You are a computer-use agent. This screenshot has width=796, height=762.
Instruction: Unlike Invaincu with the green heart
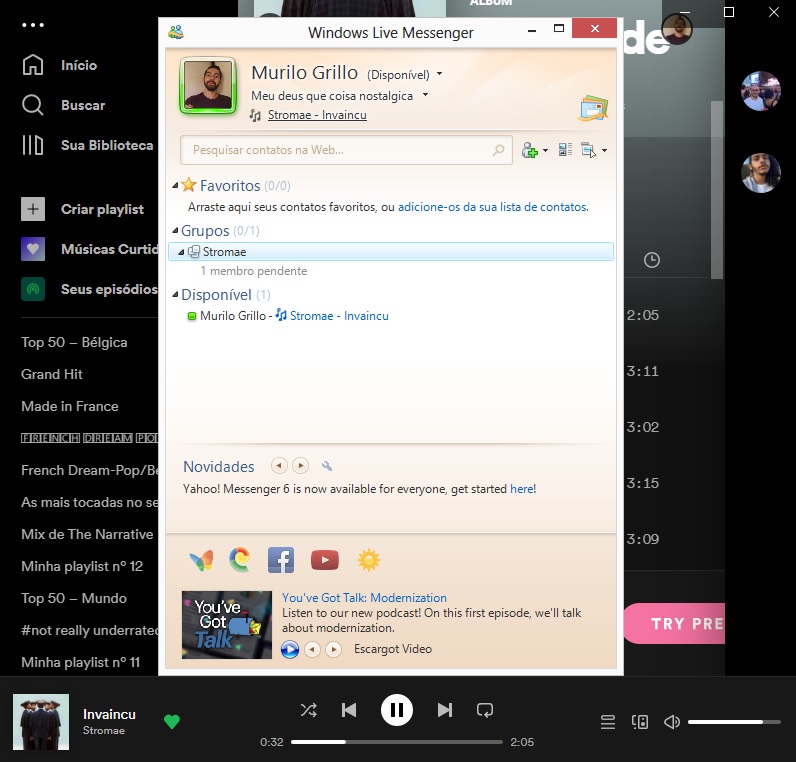tap(172, 722)
